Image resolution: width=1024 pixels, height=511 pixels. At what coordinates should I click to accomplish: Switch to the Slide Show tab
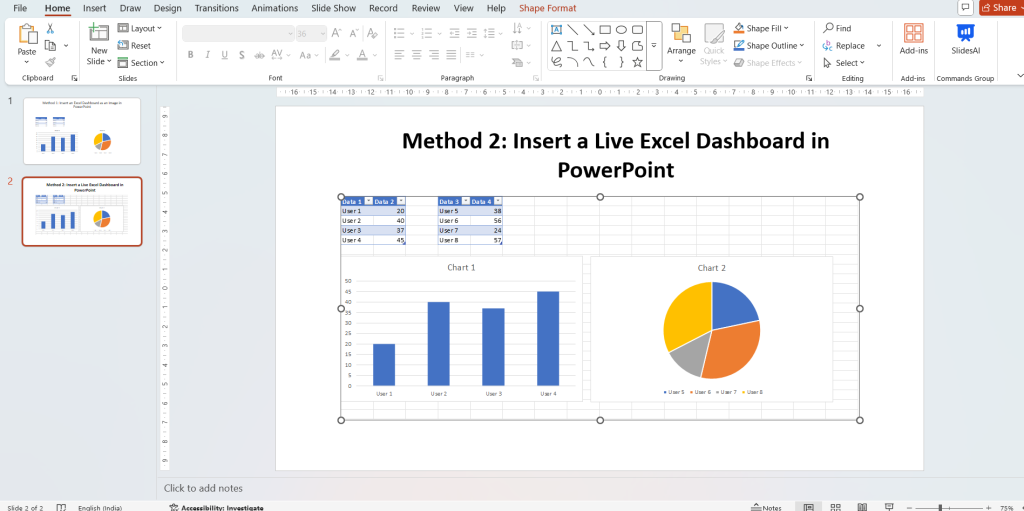[335, 8]
